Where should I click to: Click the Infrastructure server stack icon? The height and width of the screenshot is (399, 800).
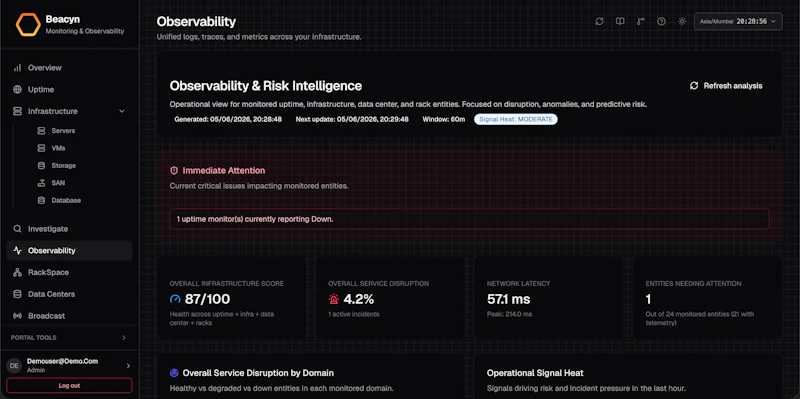17,111
